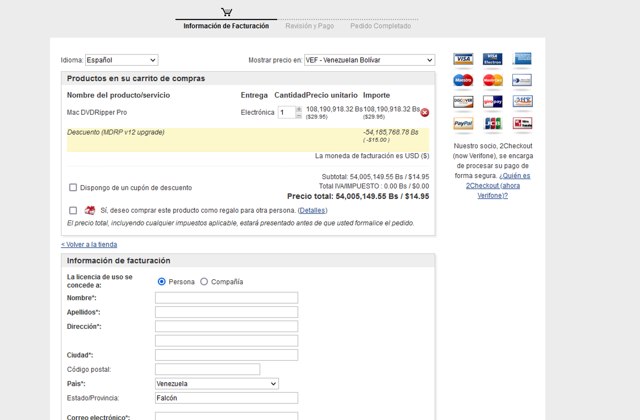Click the Apellidos input field
Image resolution: width=640 pixels, height=420 pixels.
(227, 312)
